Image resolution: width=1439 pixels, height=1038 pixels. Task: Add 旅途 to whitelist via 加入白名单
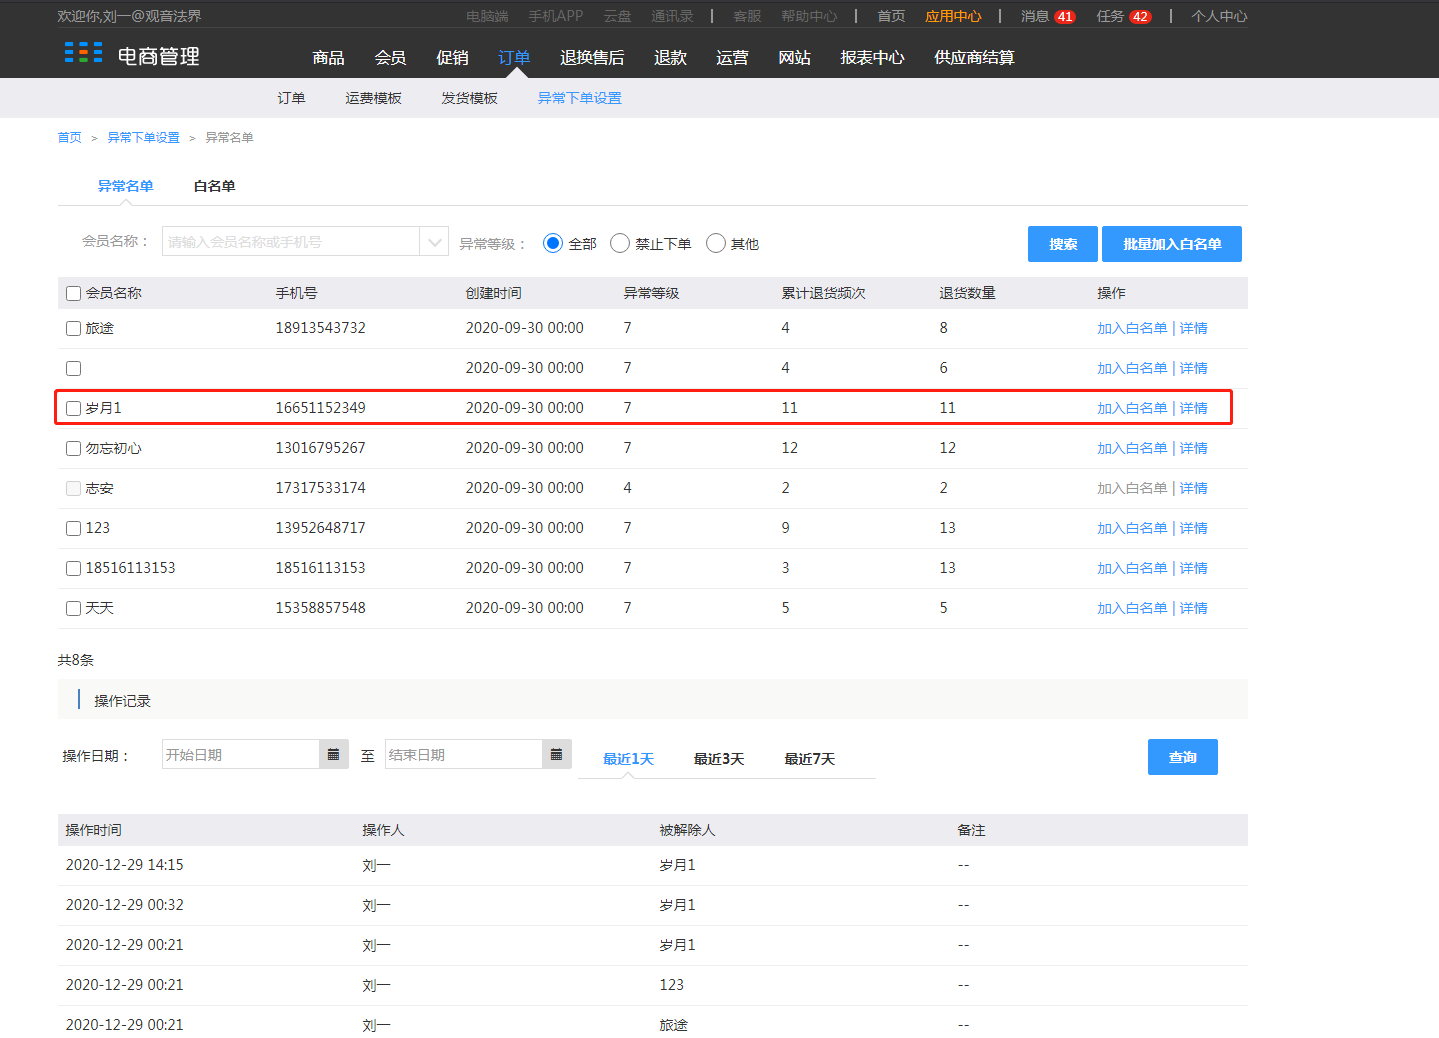(x=1132, y=328)
